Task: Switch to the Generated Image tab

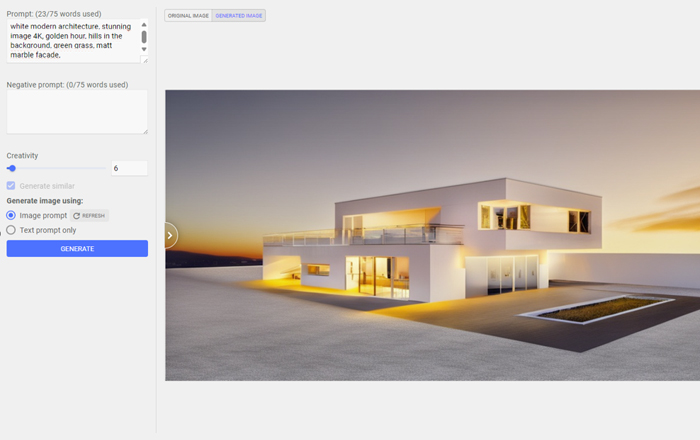Action: pos(239,16)
